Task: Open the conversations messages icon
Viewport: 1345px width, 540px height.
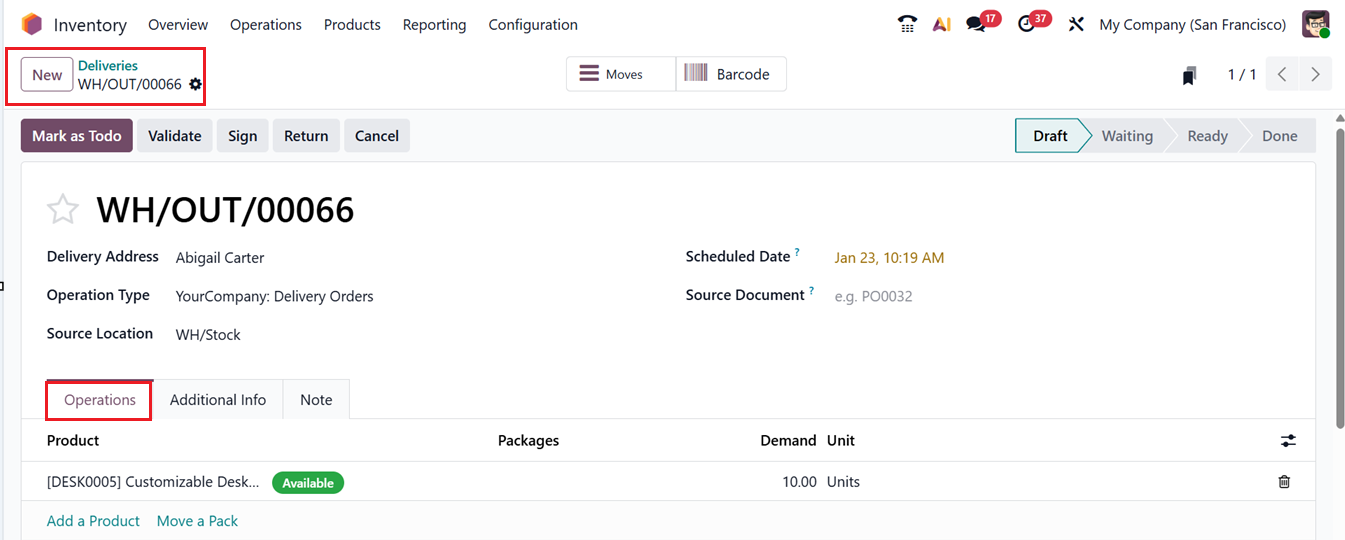Action: click(x=976, y=24)
